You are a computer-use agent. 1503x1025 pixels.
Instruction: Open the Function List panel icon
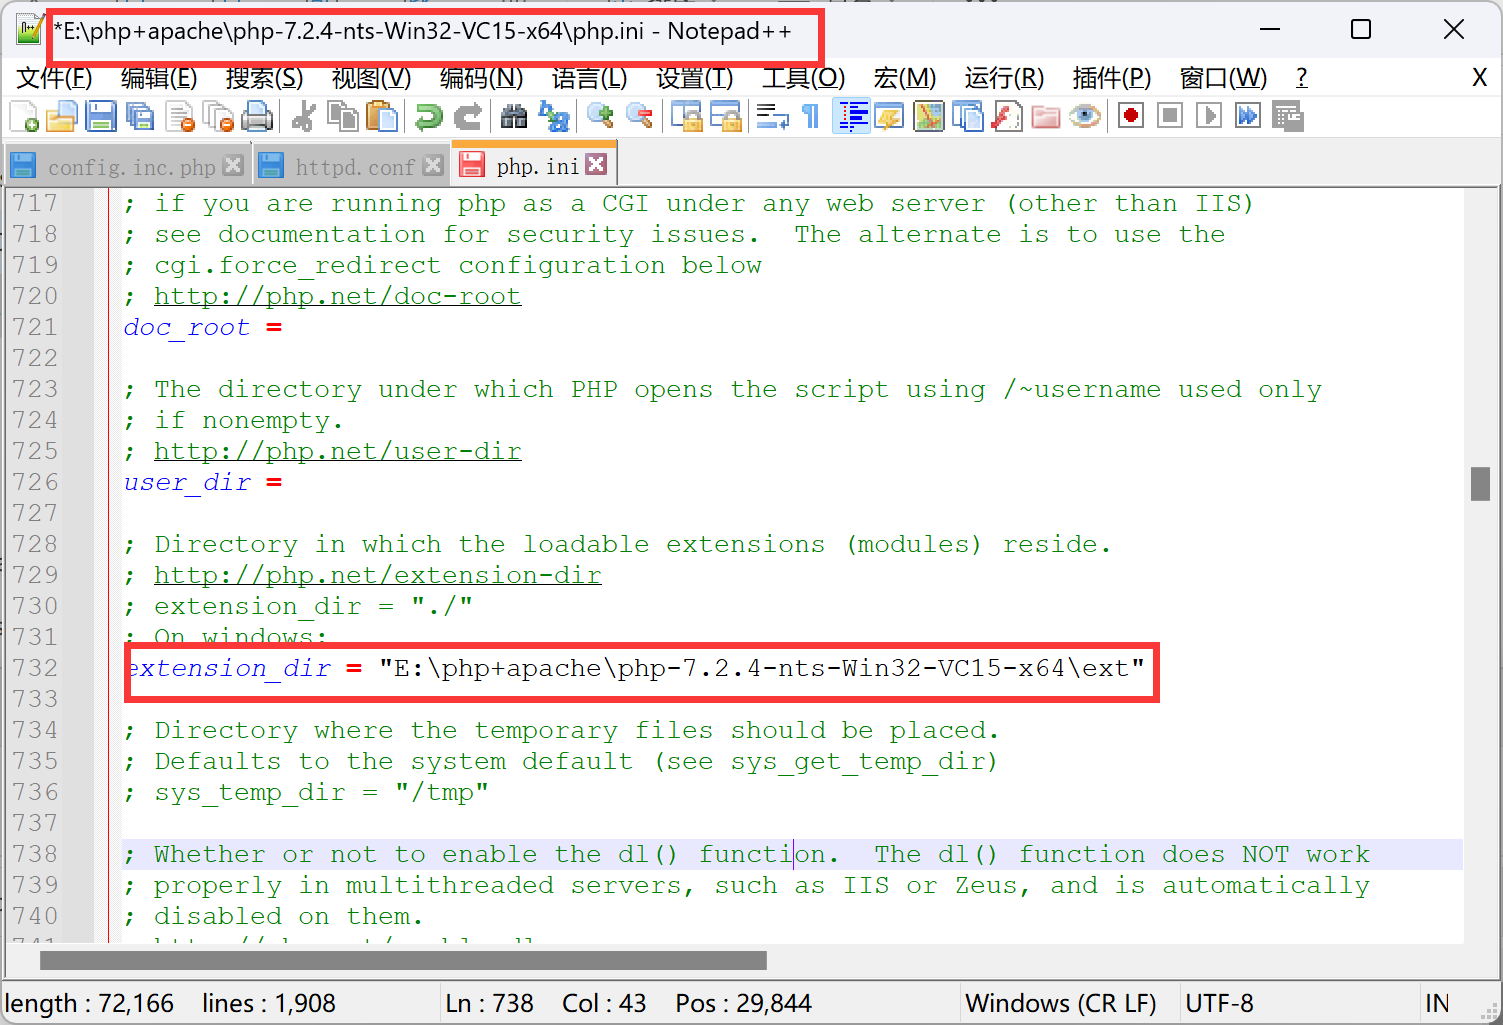[1007, 117]
